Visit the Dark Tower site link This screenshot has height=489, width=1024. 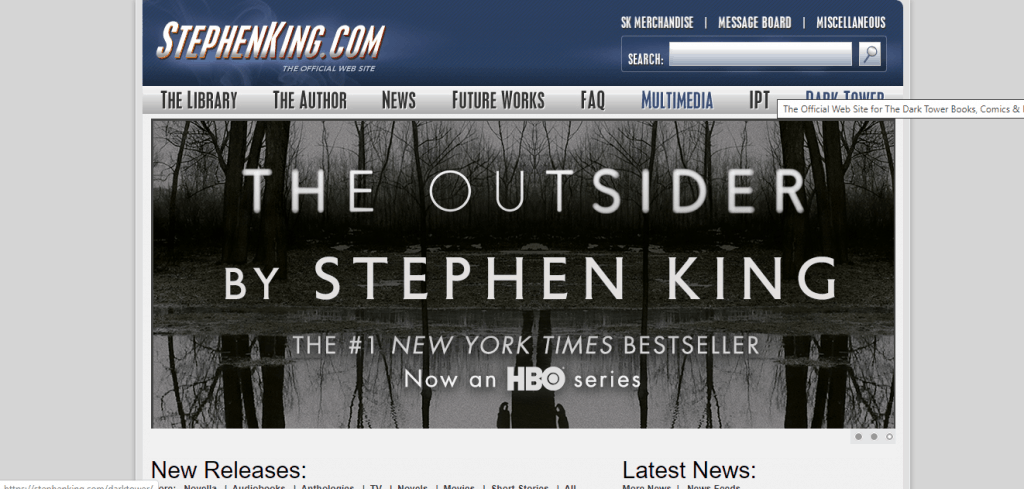click(844, 96)
